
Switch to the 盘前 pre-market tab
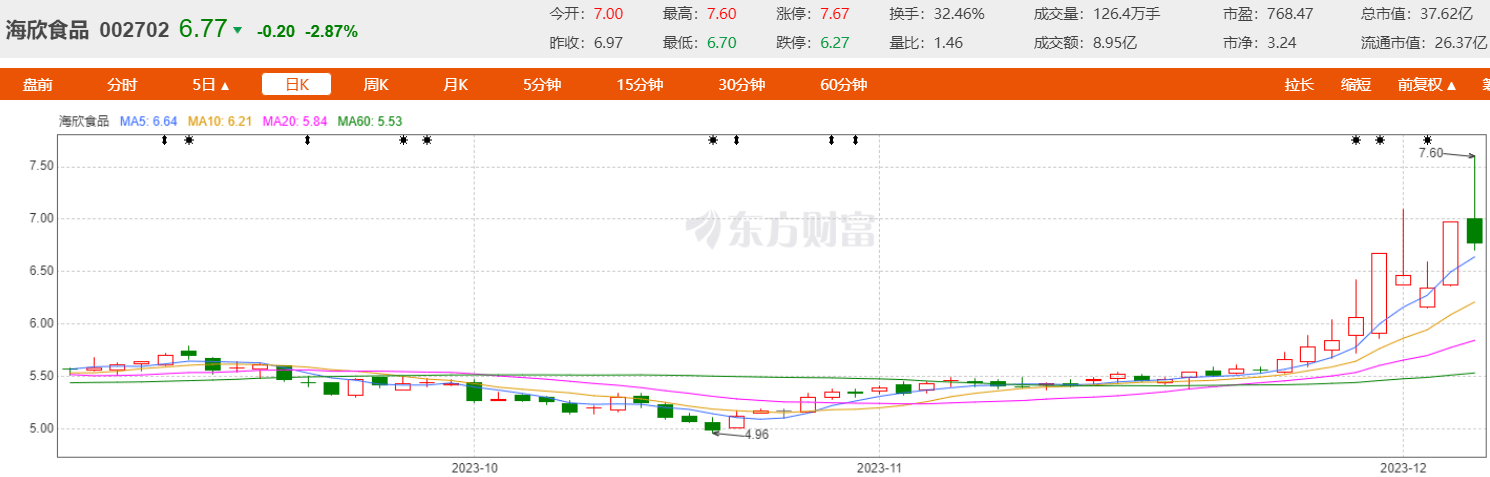[38, 85]
